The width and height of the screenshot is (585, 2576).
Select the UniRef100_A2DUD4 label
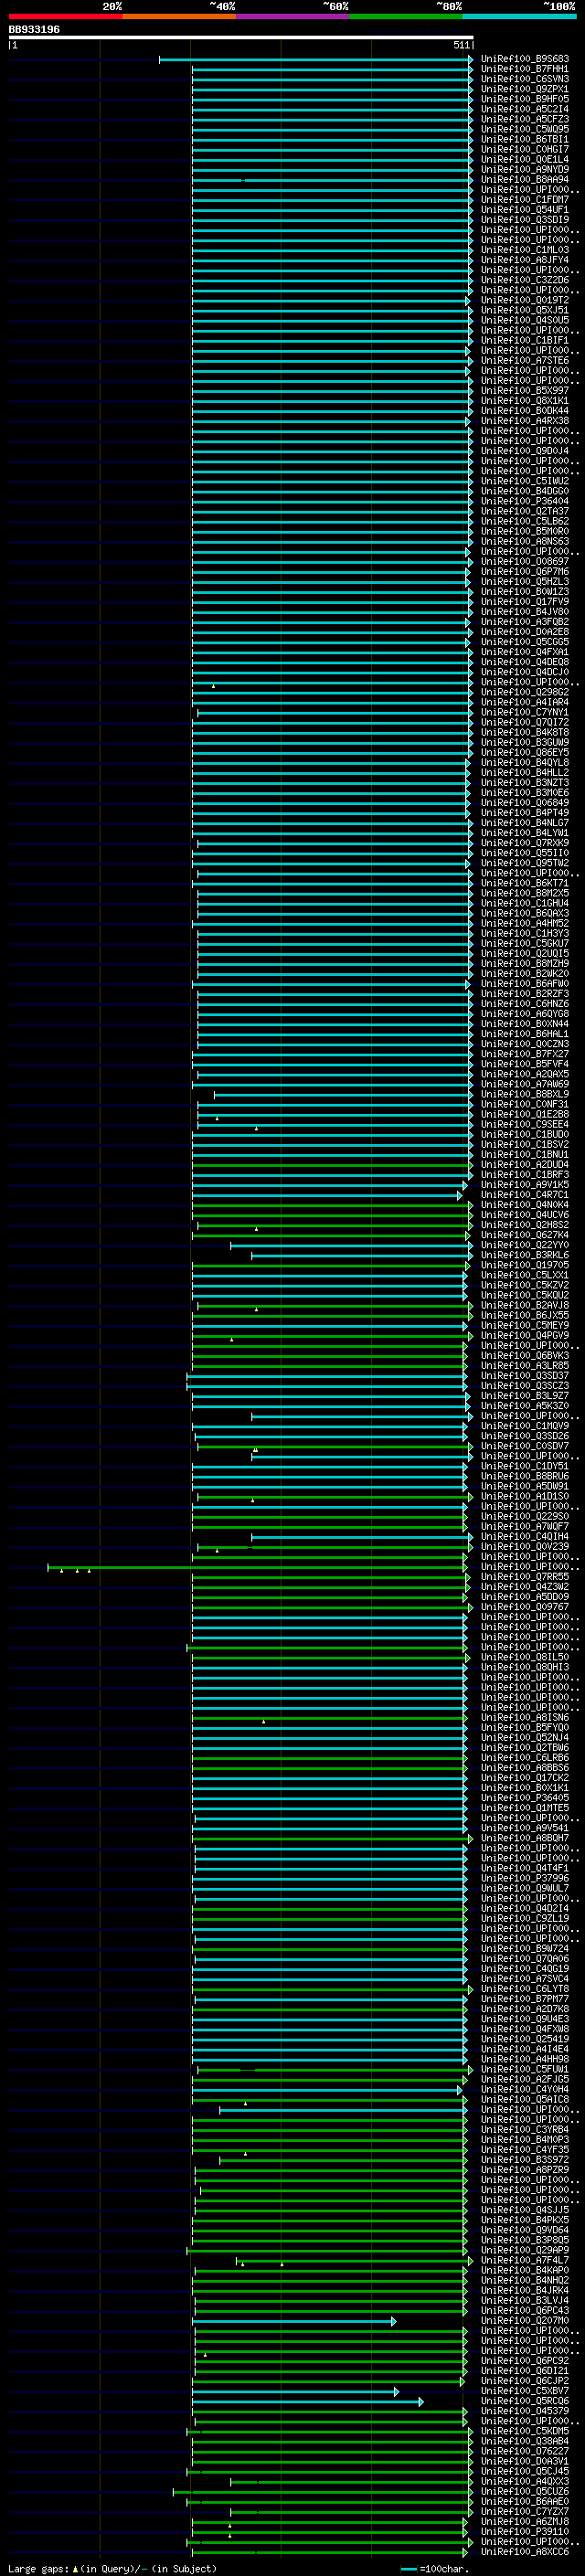tap(525, 1164)
